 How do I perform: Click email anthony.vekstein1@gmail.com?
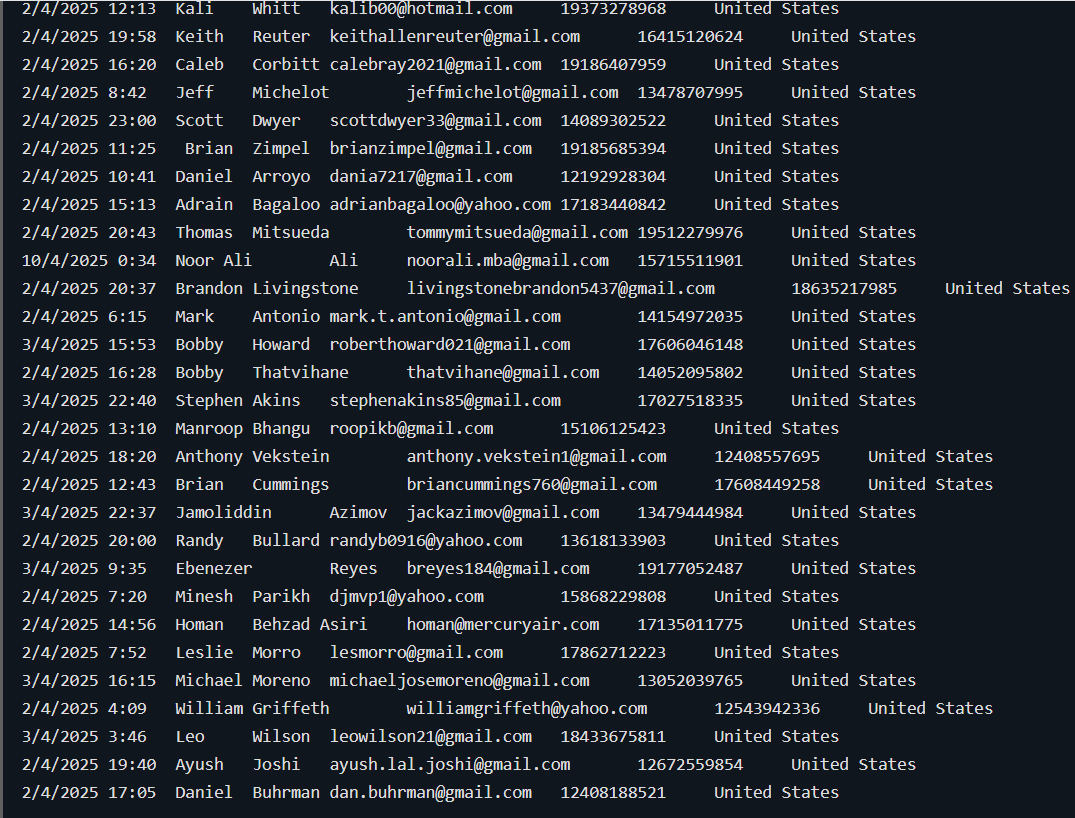point(536,457)
